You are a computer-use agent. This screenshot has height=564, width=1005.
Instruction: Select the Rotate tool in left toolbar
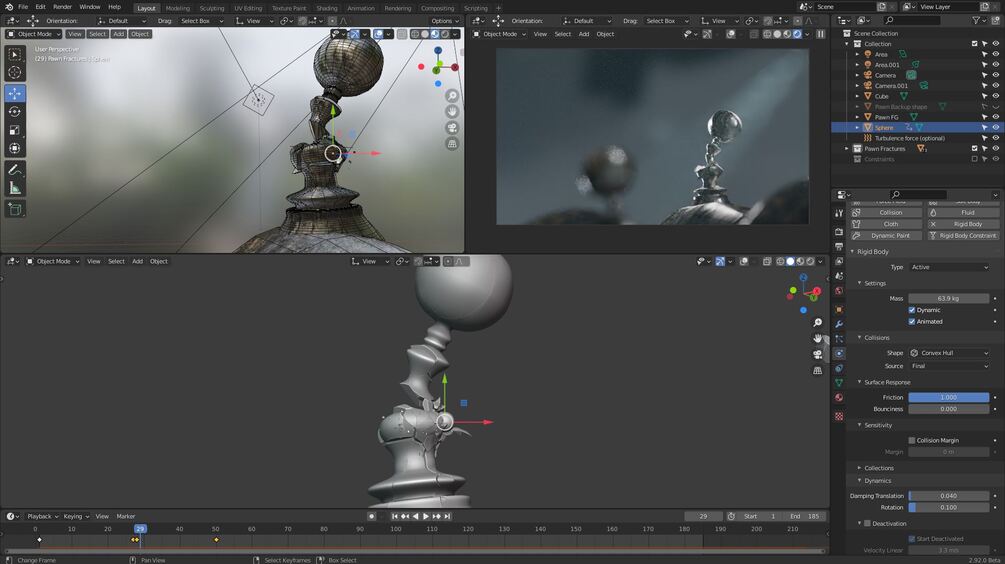[15, 112]
